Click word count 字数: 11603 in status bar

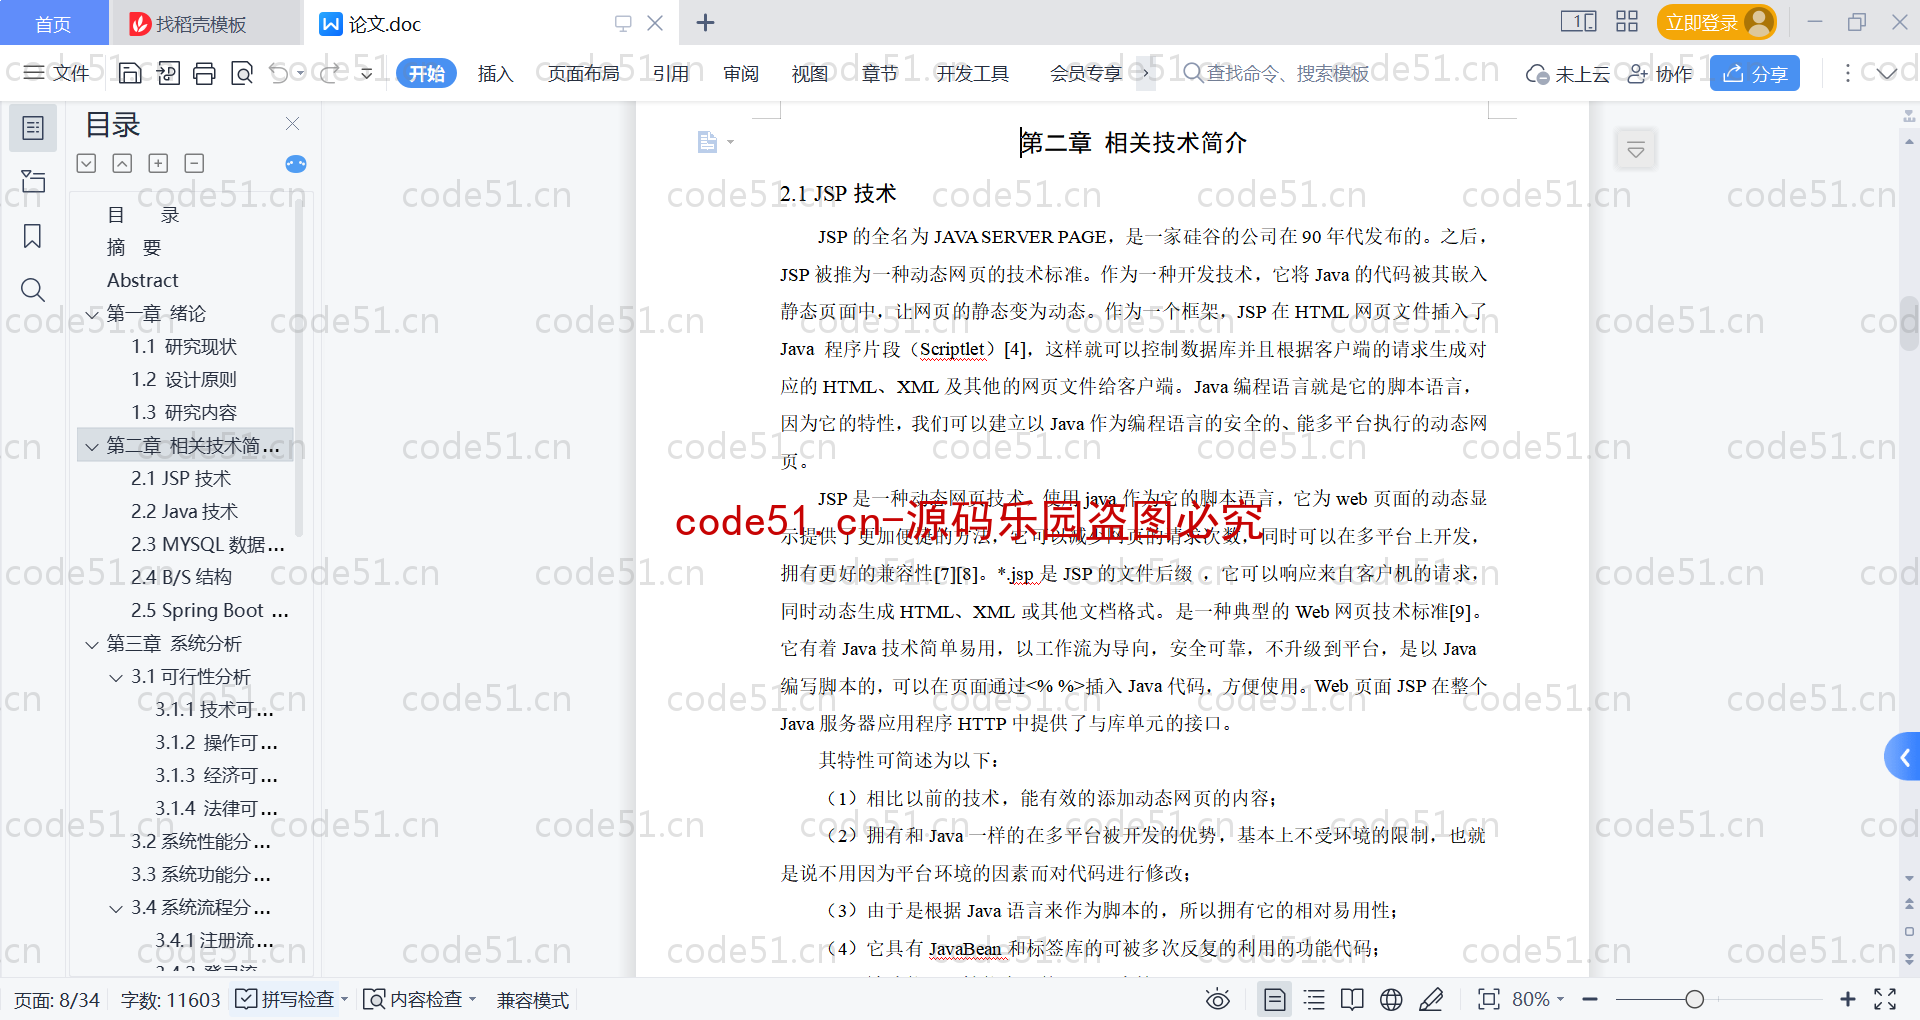click(x=170, y=1000)
